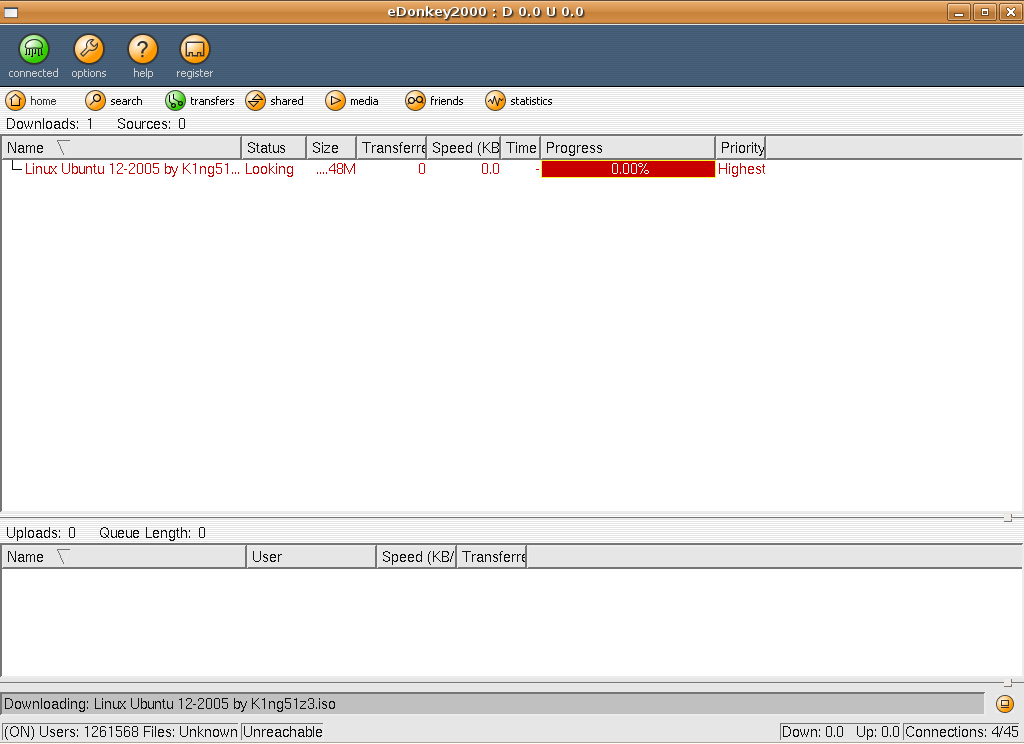Click the orange icon beside the Downloading bar

pos(1005,704)
